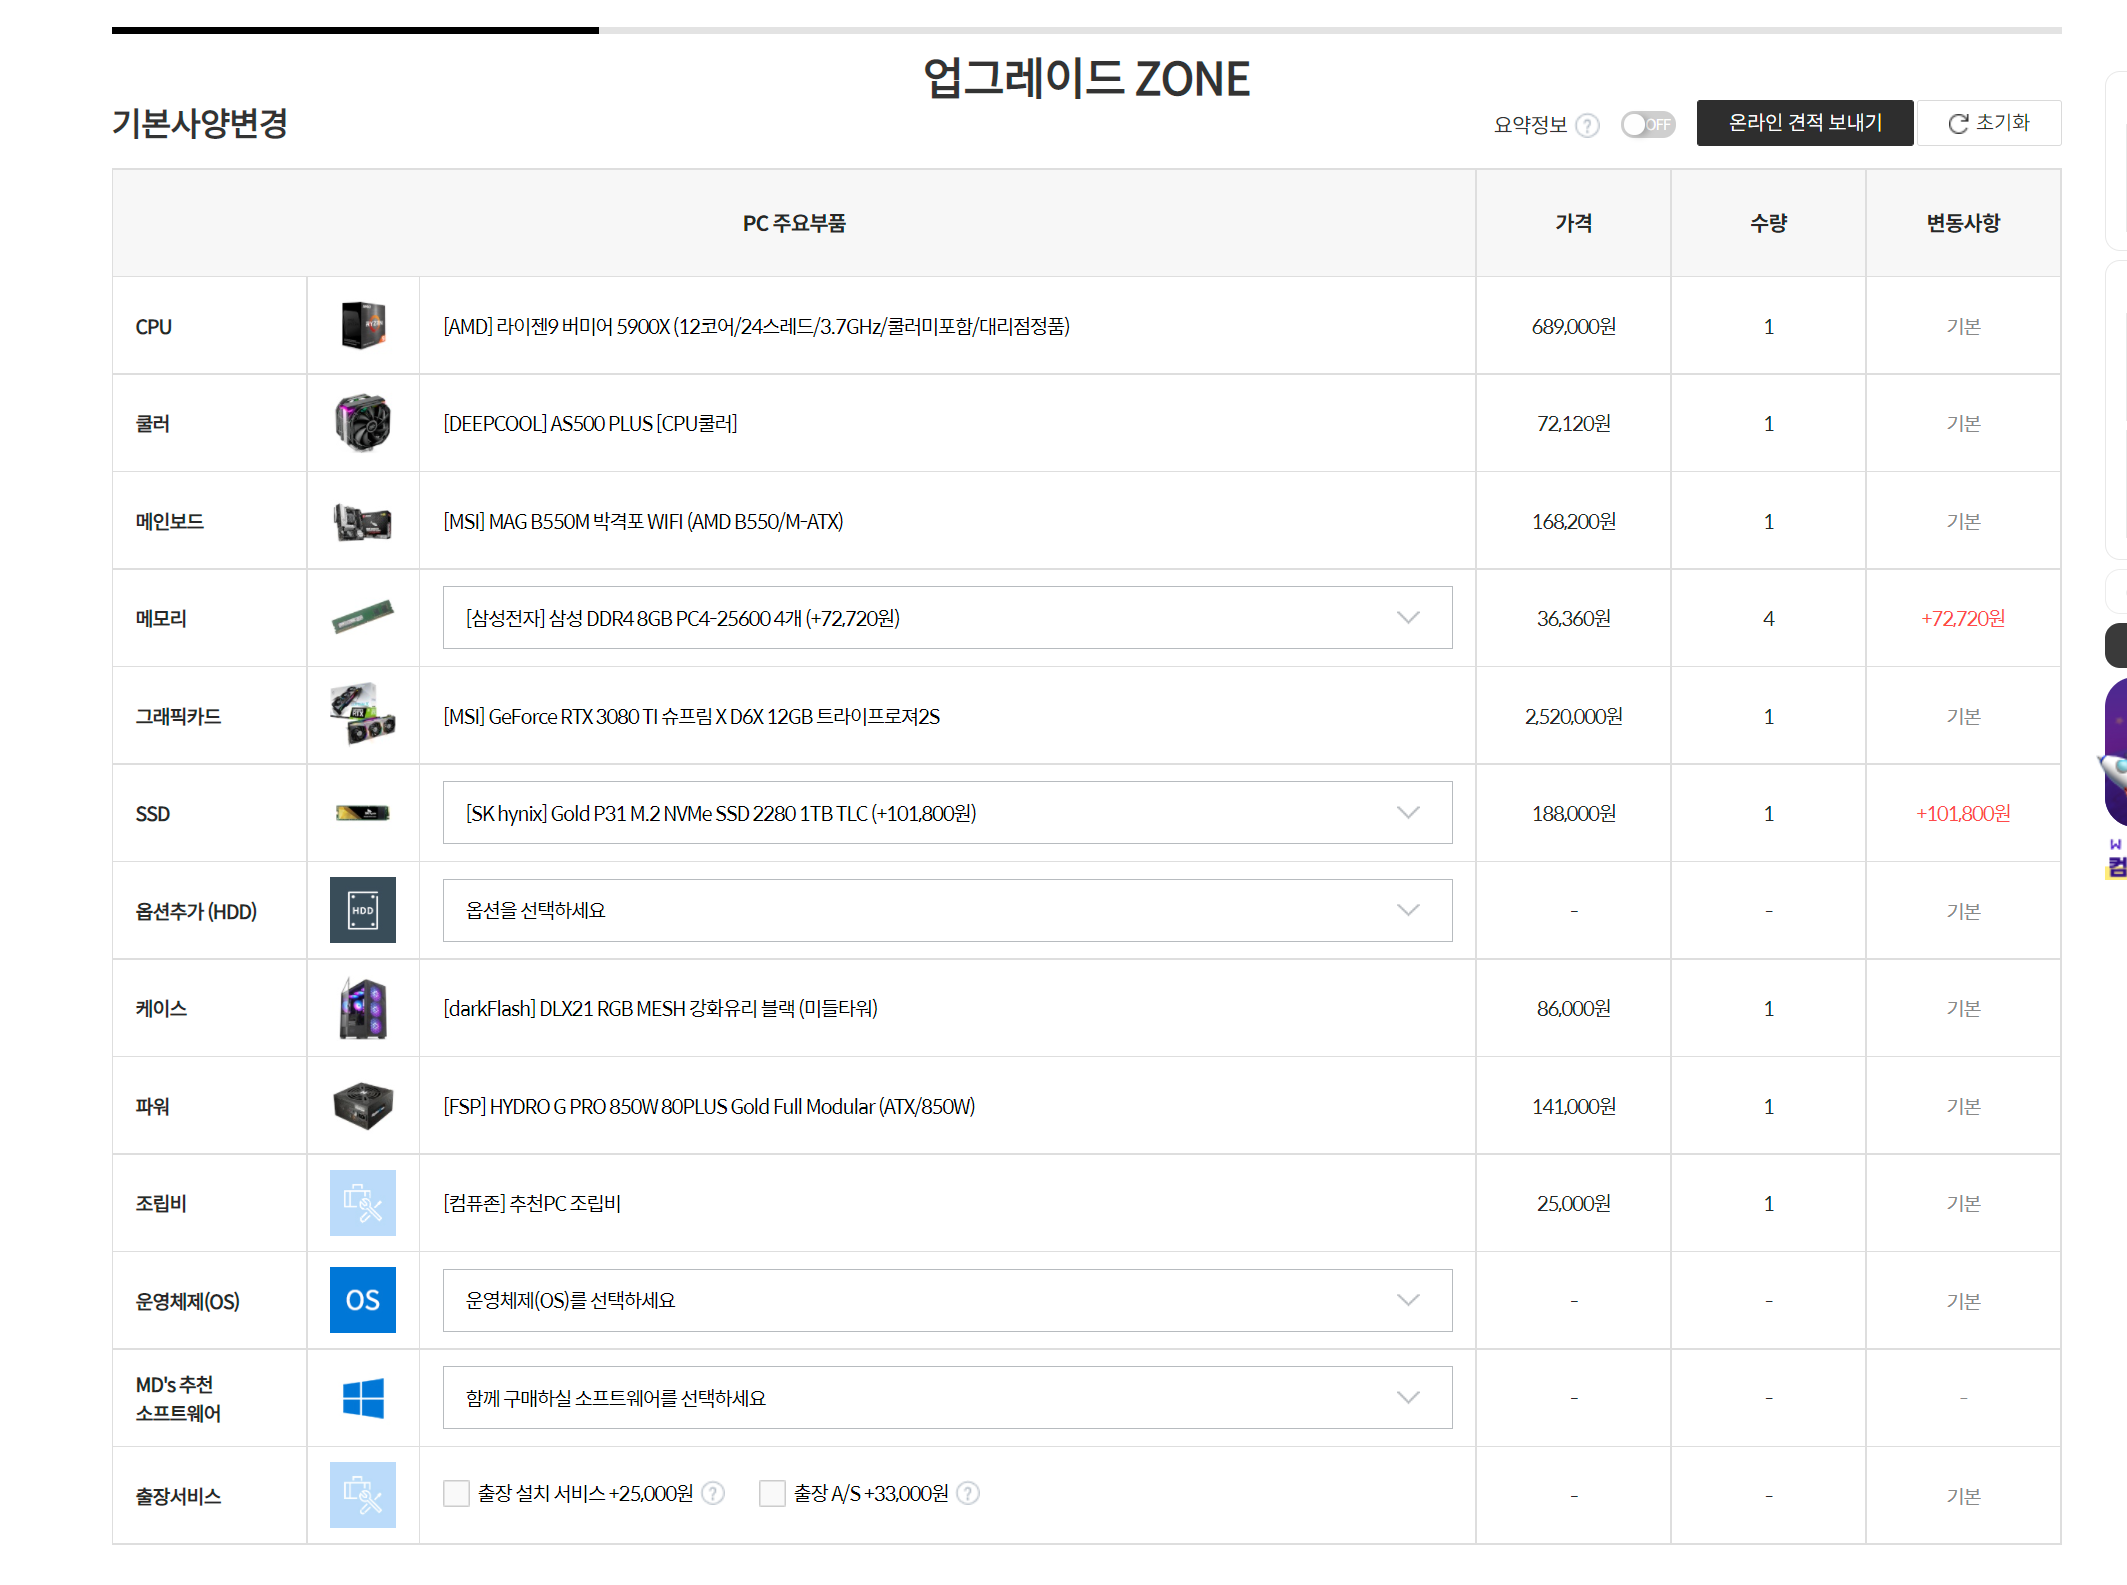
Task: Open the 운영체제(OS) selection dropdown
Action: tap(947, 1300)
